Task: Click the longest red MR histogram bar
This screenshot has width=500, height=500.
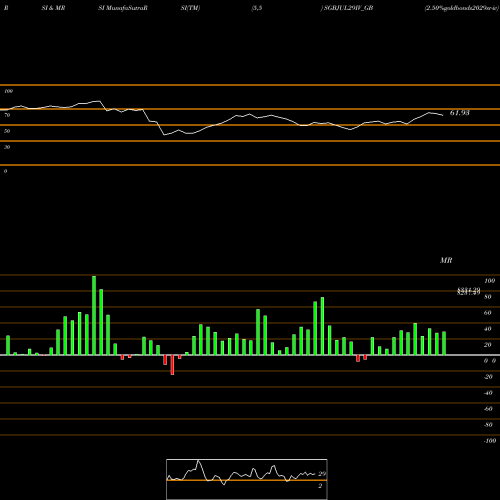Action: coord(172,365)
